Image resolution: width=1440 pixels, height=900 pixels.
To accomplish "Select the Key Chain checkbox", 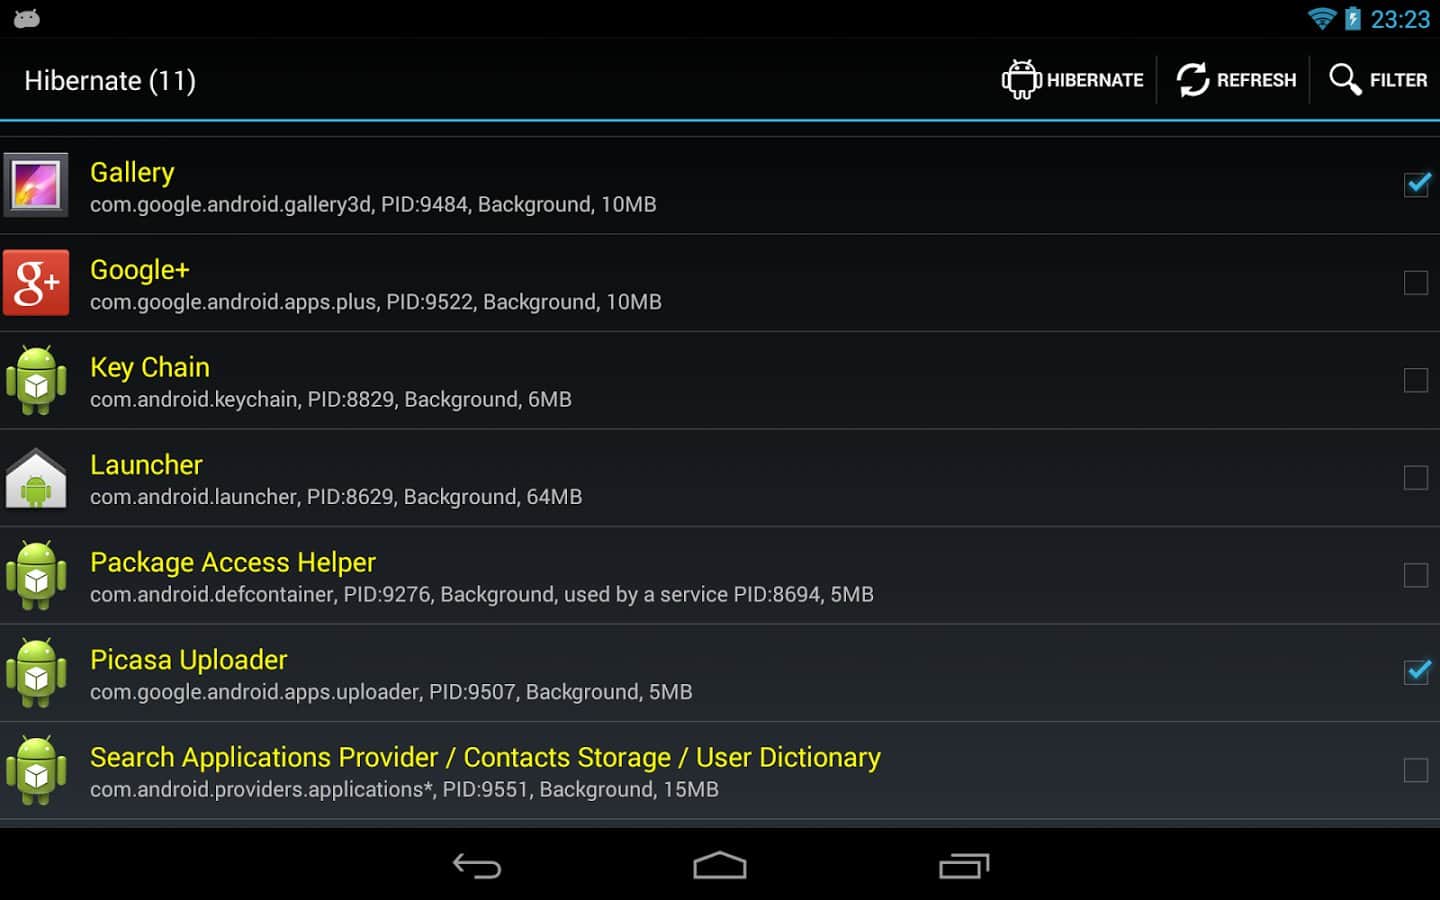I will [1416, 380].
